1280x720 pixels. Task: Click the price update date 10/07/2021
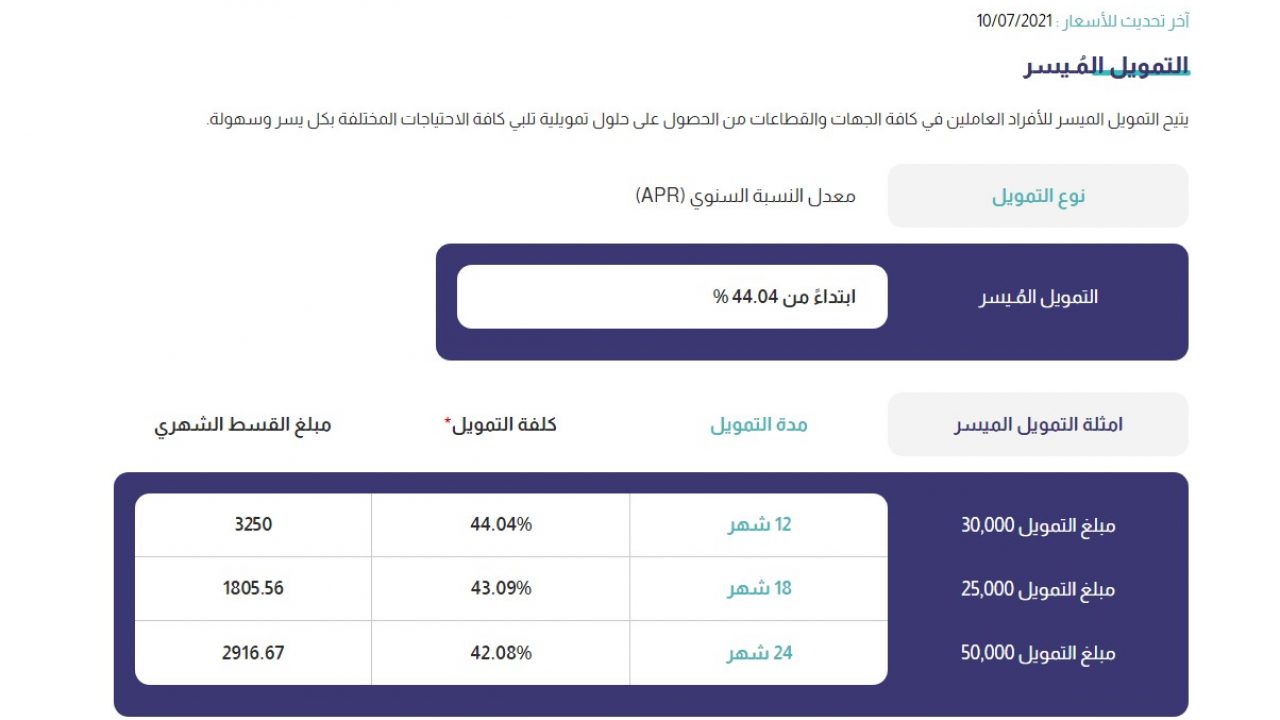click(1015, 20)
